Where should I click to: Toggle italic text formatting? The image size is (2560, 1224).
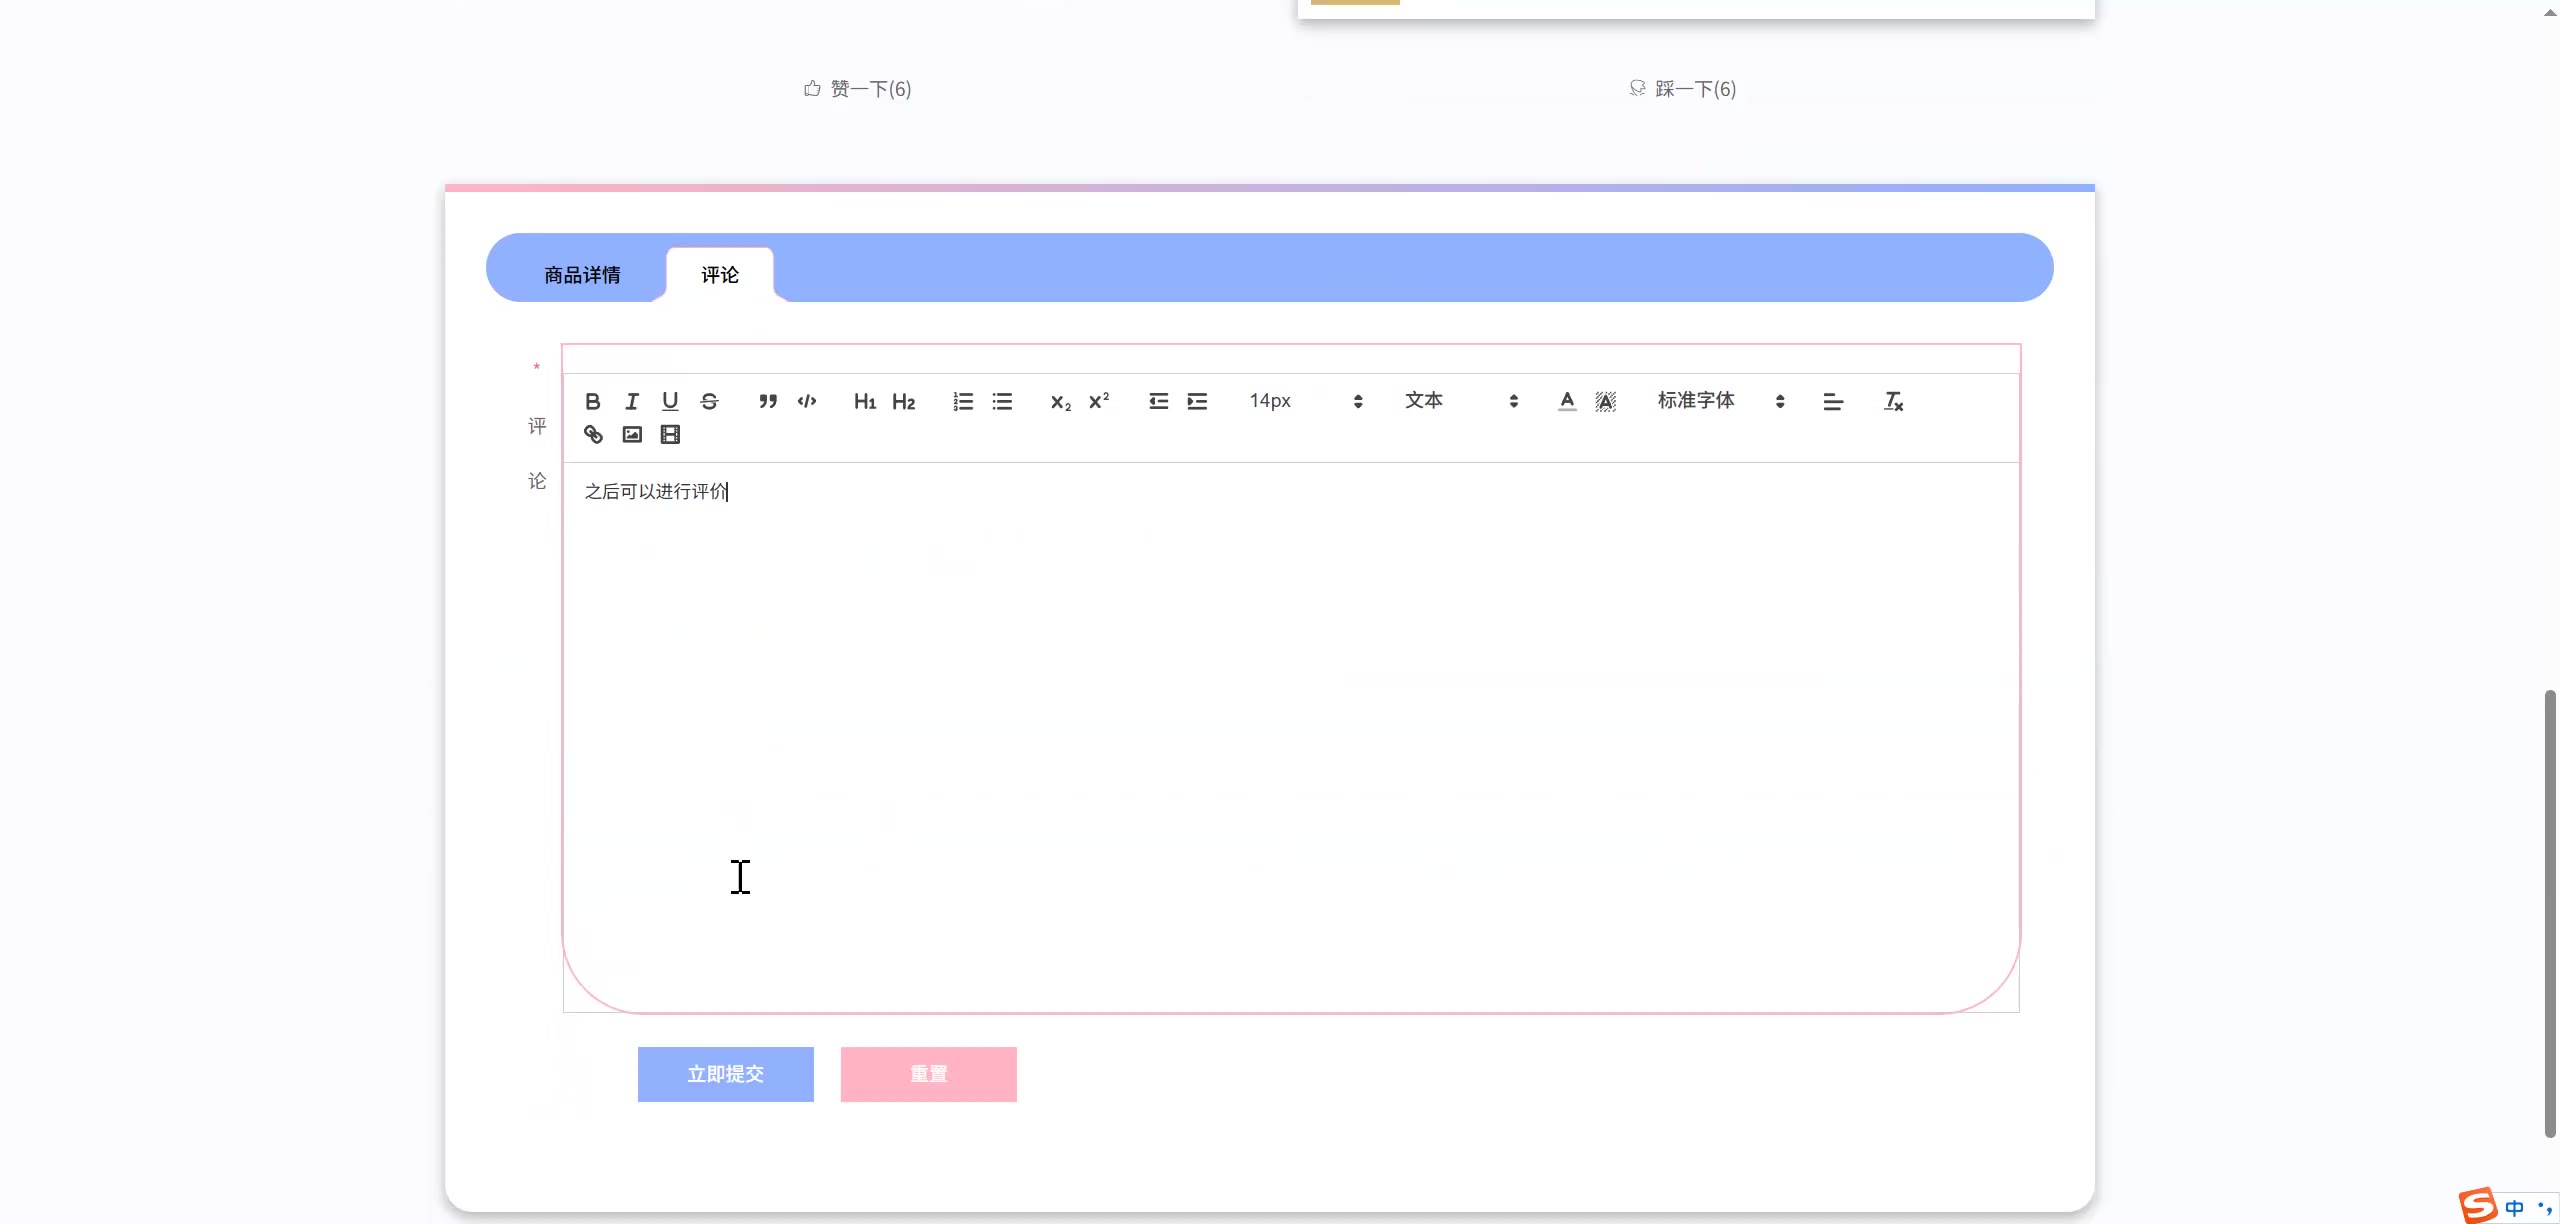click(631, 401)
